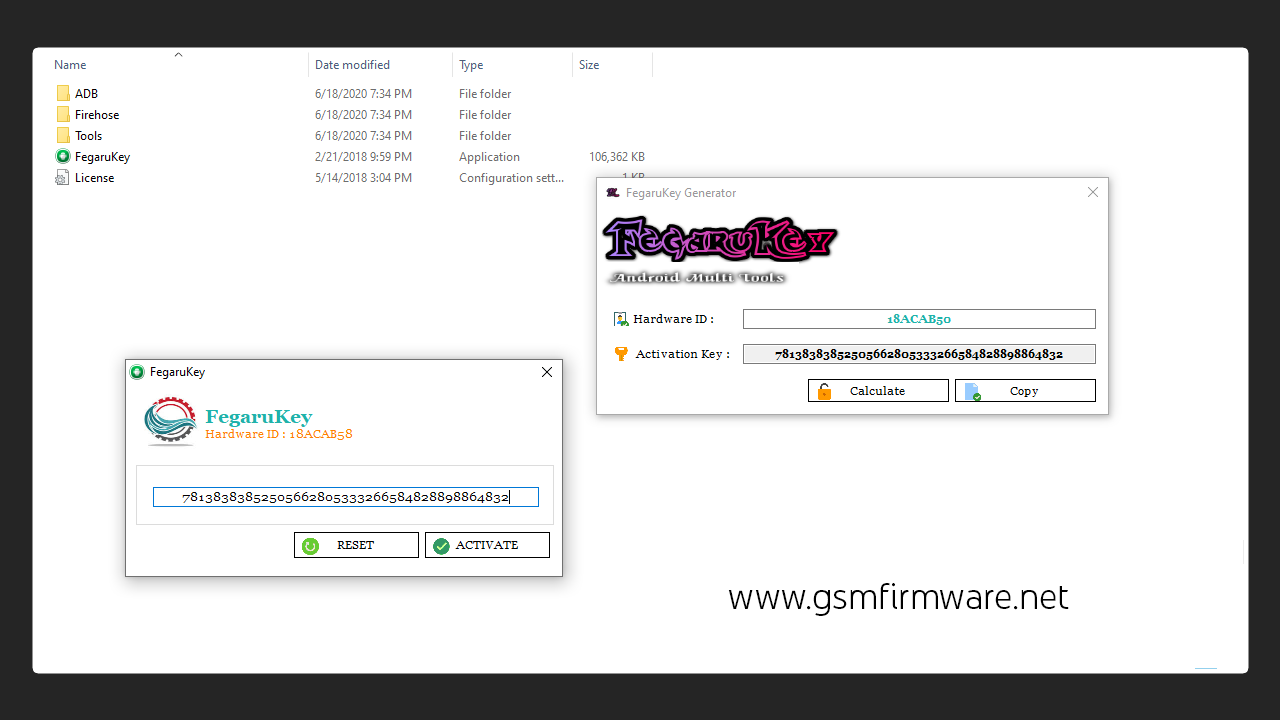
Task: Click the sort chevron on Name column
Action: click(x=178, y=55)
